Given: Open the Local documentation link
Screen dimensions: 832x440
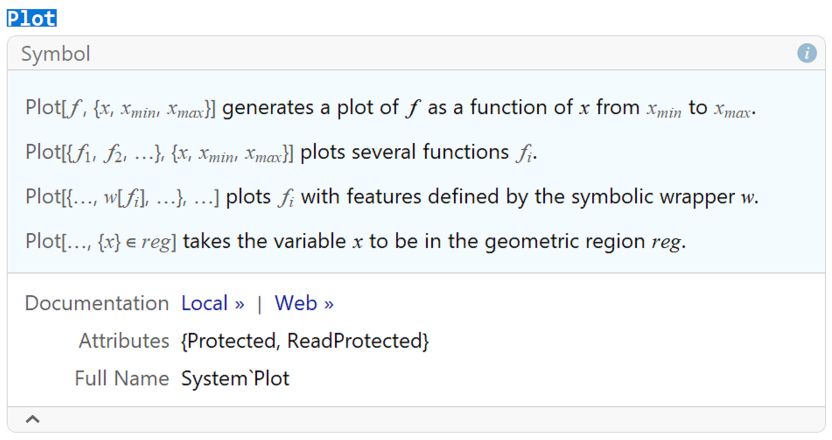Looking at the screenshot, I should click(212, 303).
